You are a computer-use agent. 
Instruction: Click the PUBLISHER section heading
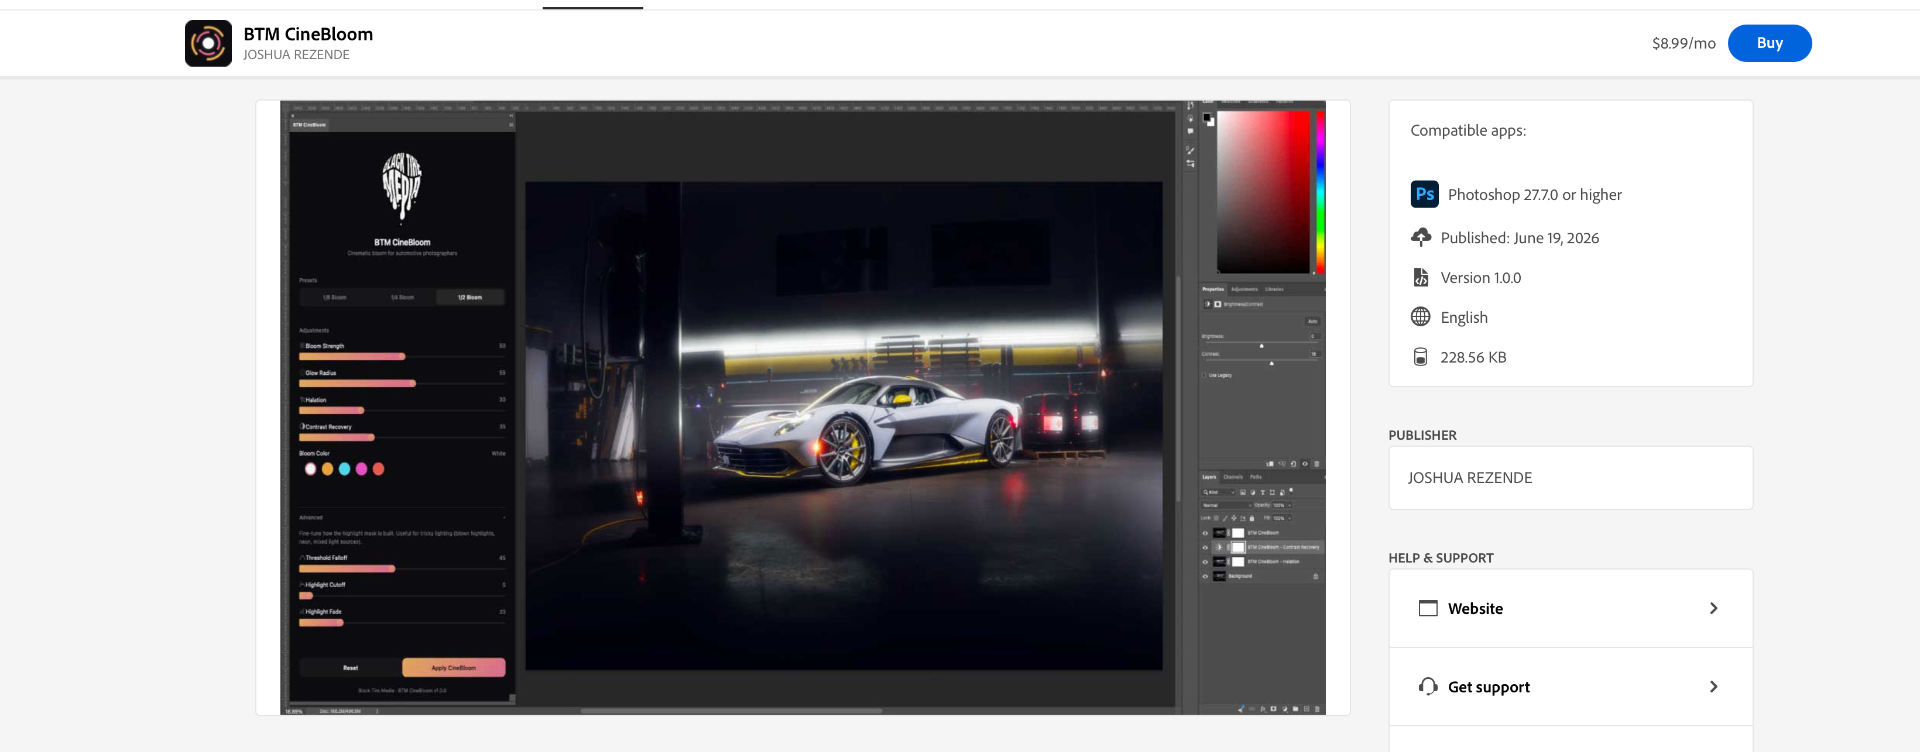[1422, 435]
